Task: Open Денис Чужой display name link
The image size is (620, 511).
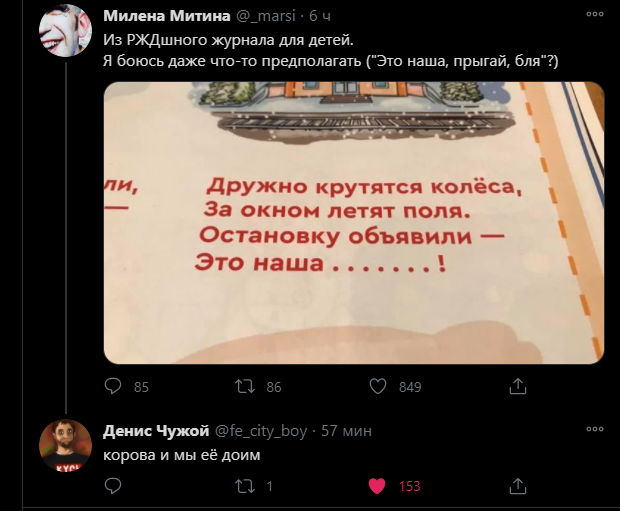Action: tap(156, 431)
